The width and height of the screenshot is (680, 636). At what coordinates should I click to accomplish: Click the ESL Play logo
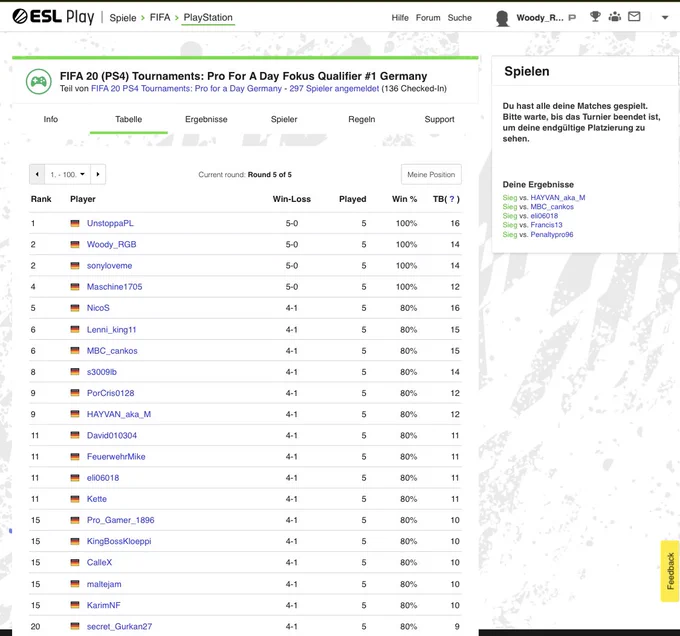53,17
